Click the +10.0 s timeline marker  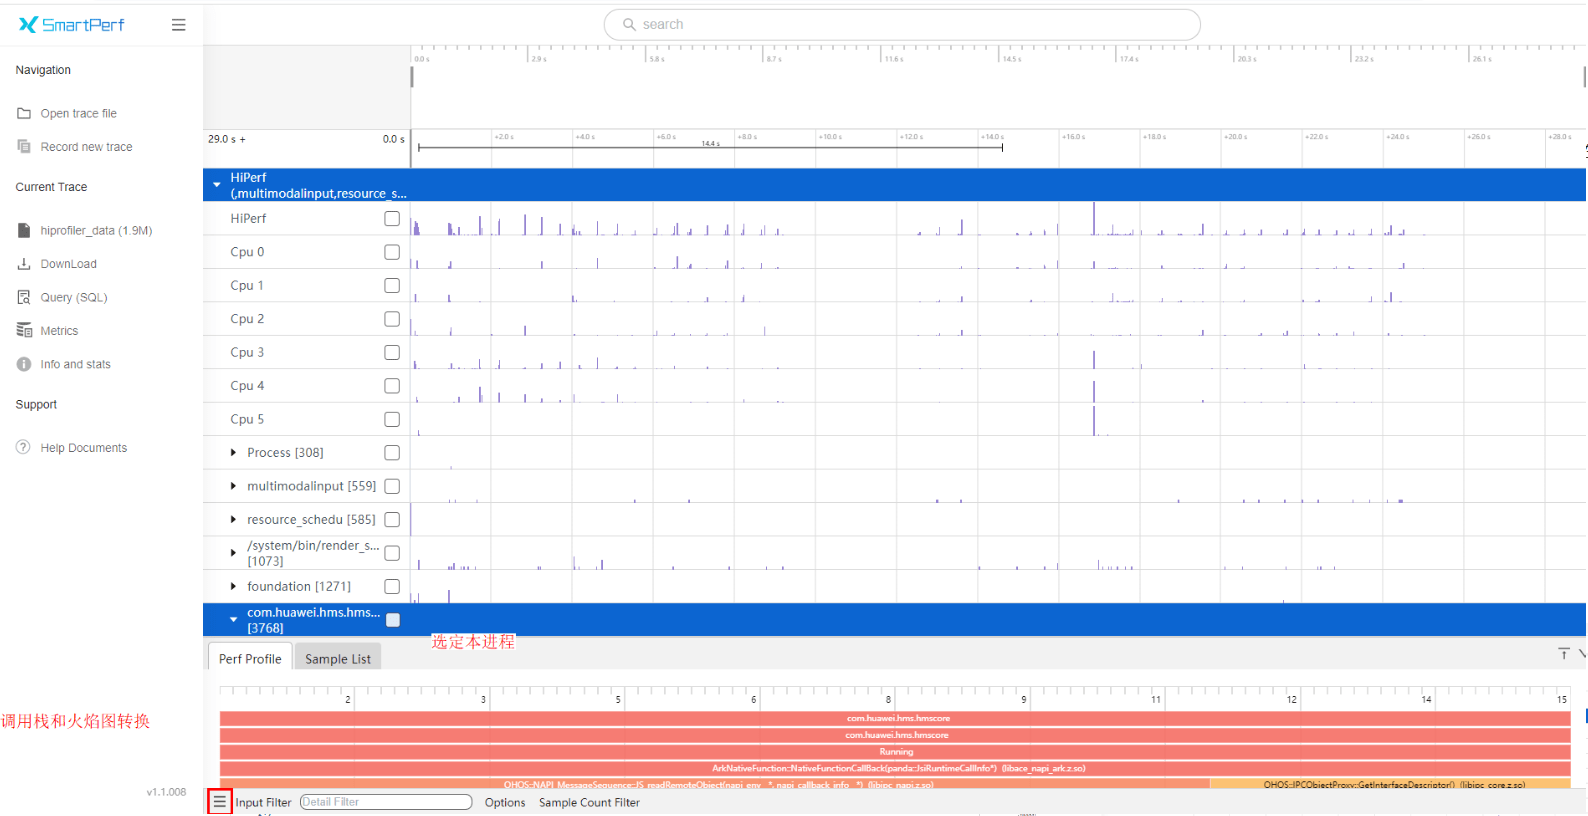coord(830,137)
